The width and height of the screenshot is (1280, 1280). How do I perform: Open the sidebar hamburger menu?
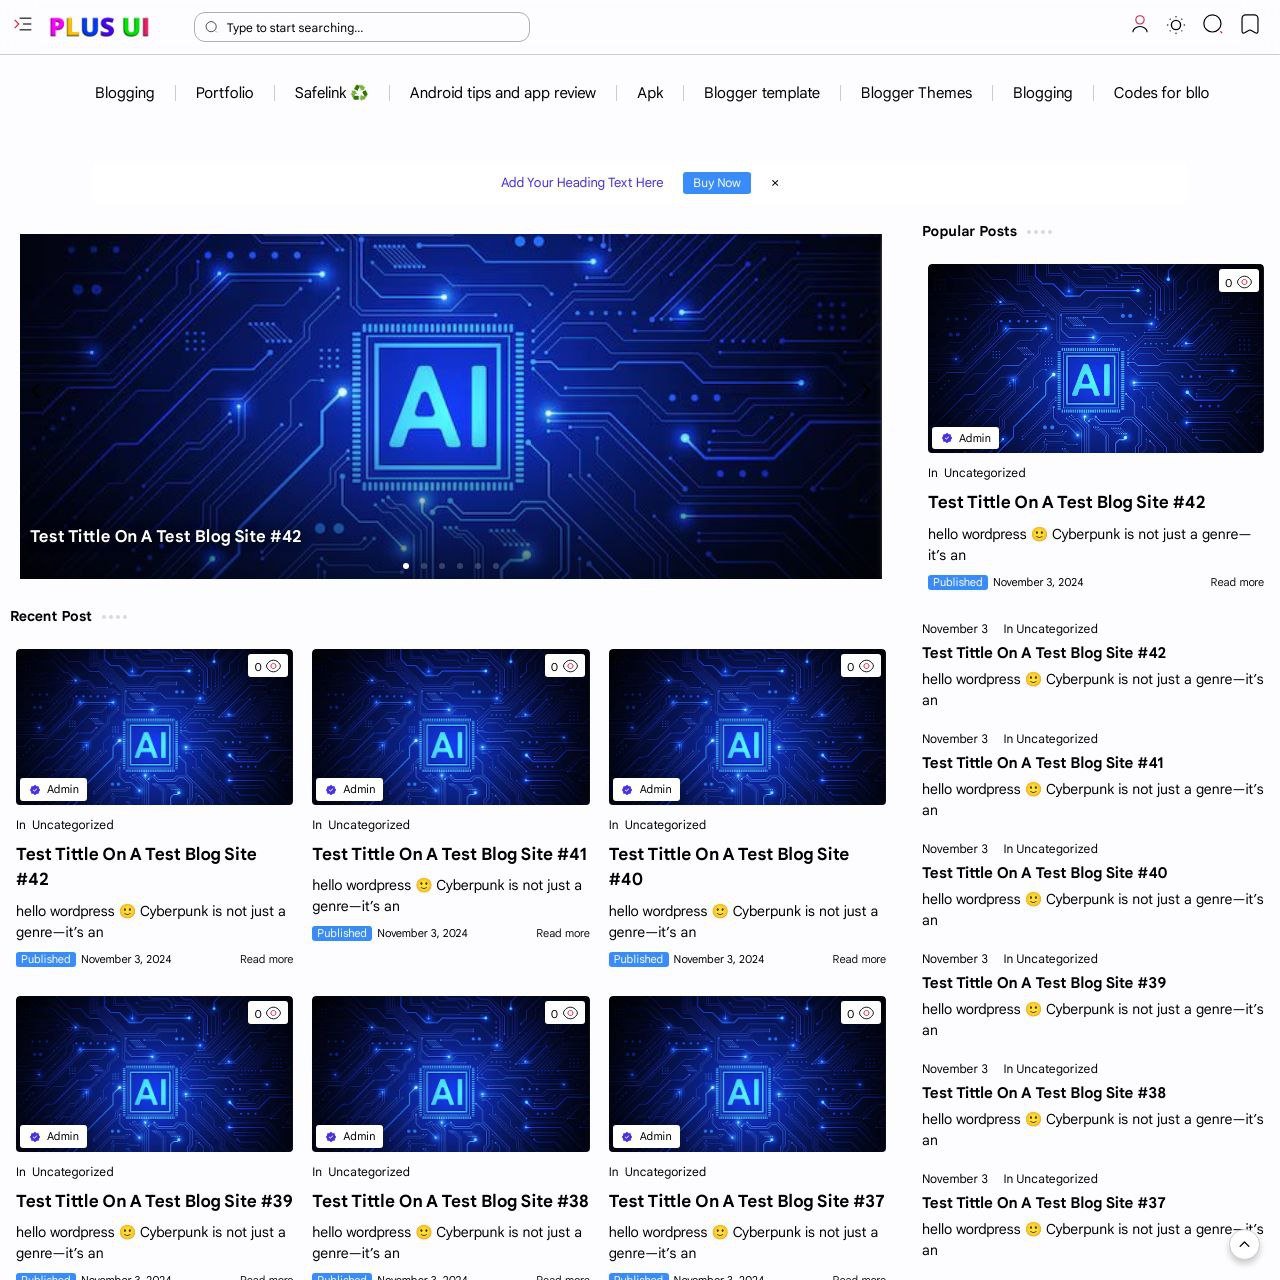pos(22,25)
